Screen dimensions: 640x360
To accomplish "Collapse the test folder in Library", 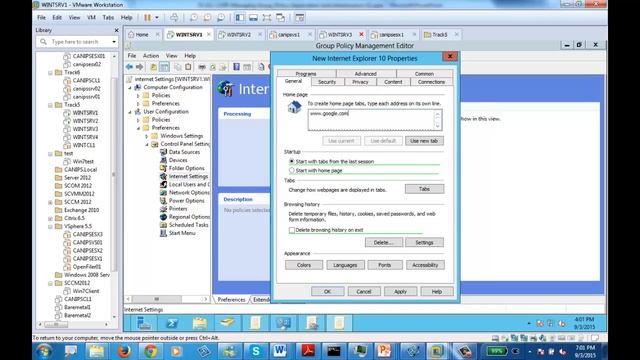I will [50, 153].
